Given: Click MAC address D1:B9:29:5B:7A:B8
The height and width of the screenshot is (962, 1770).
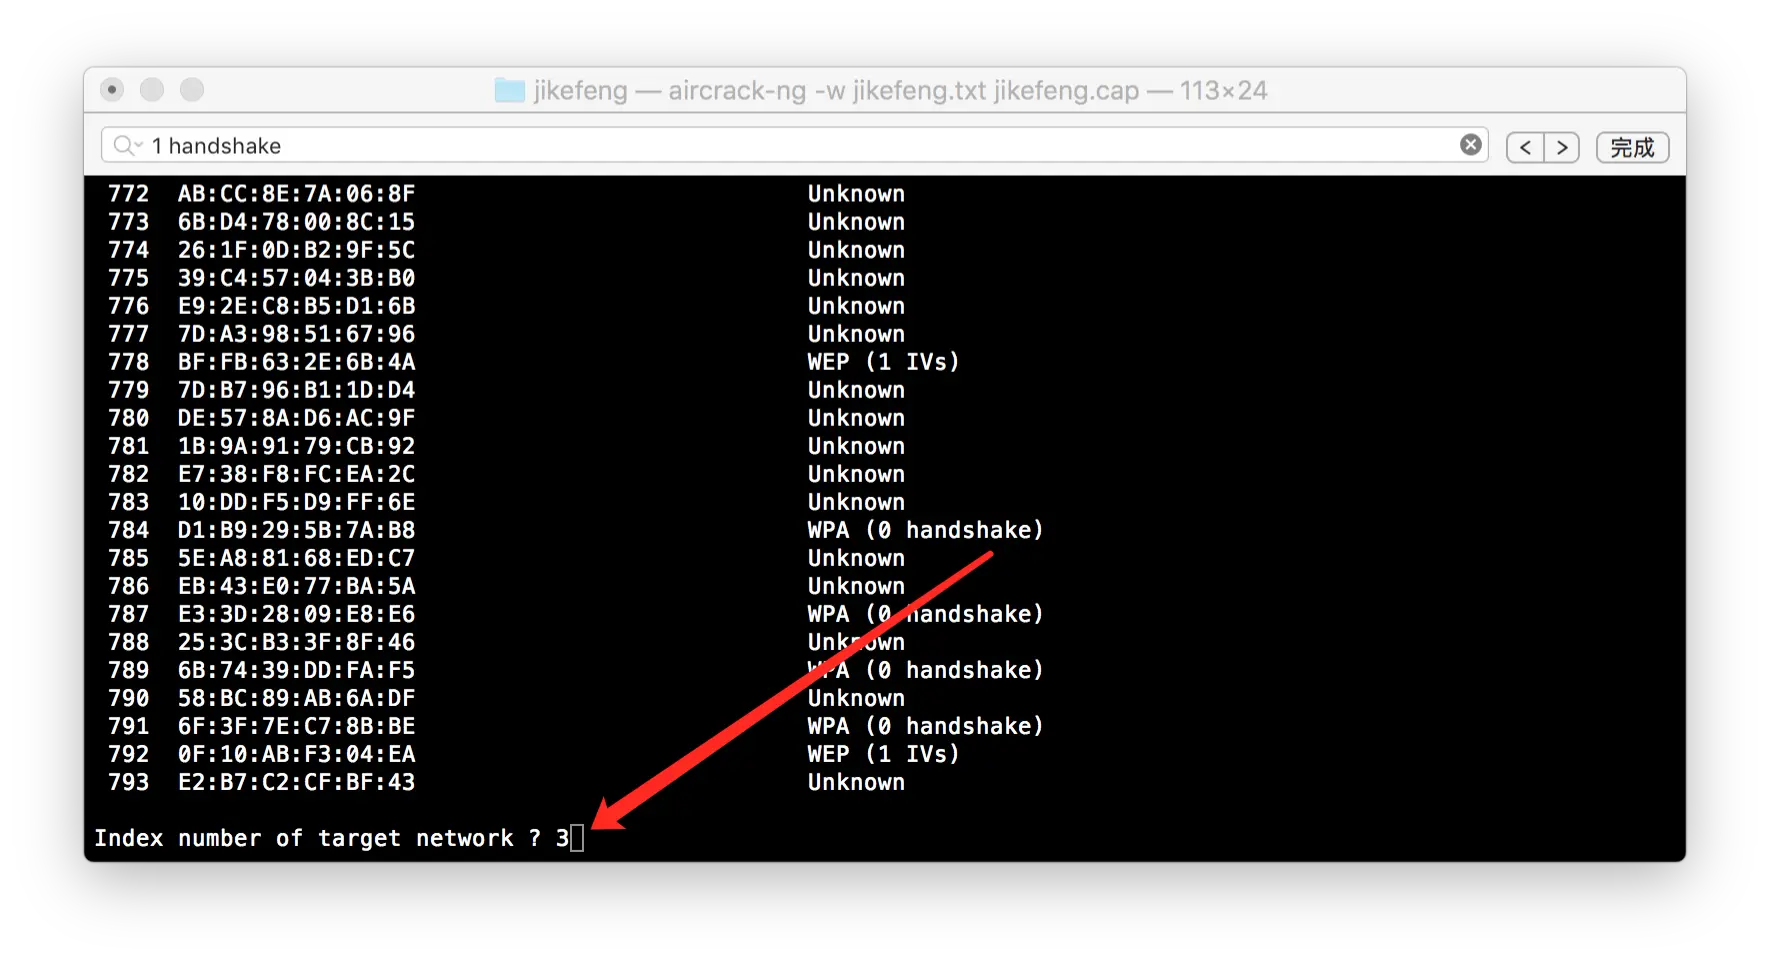Looking at the screenshot, I should click(296, 530).
